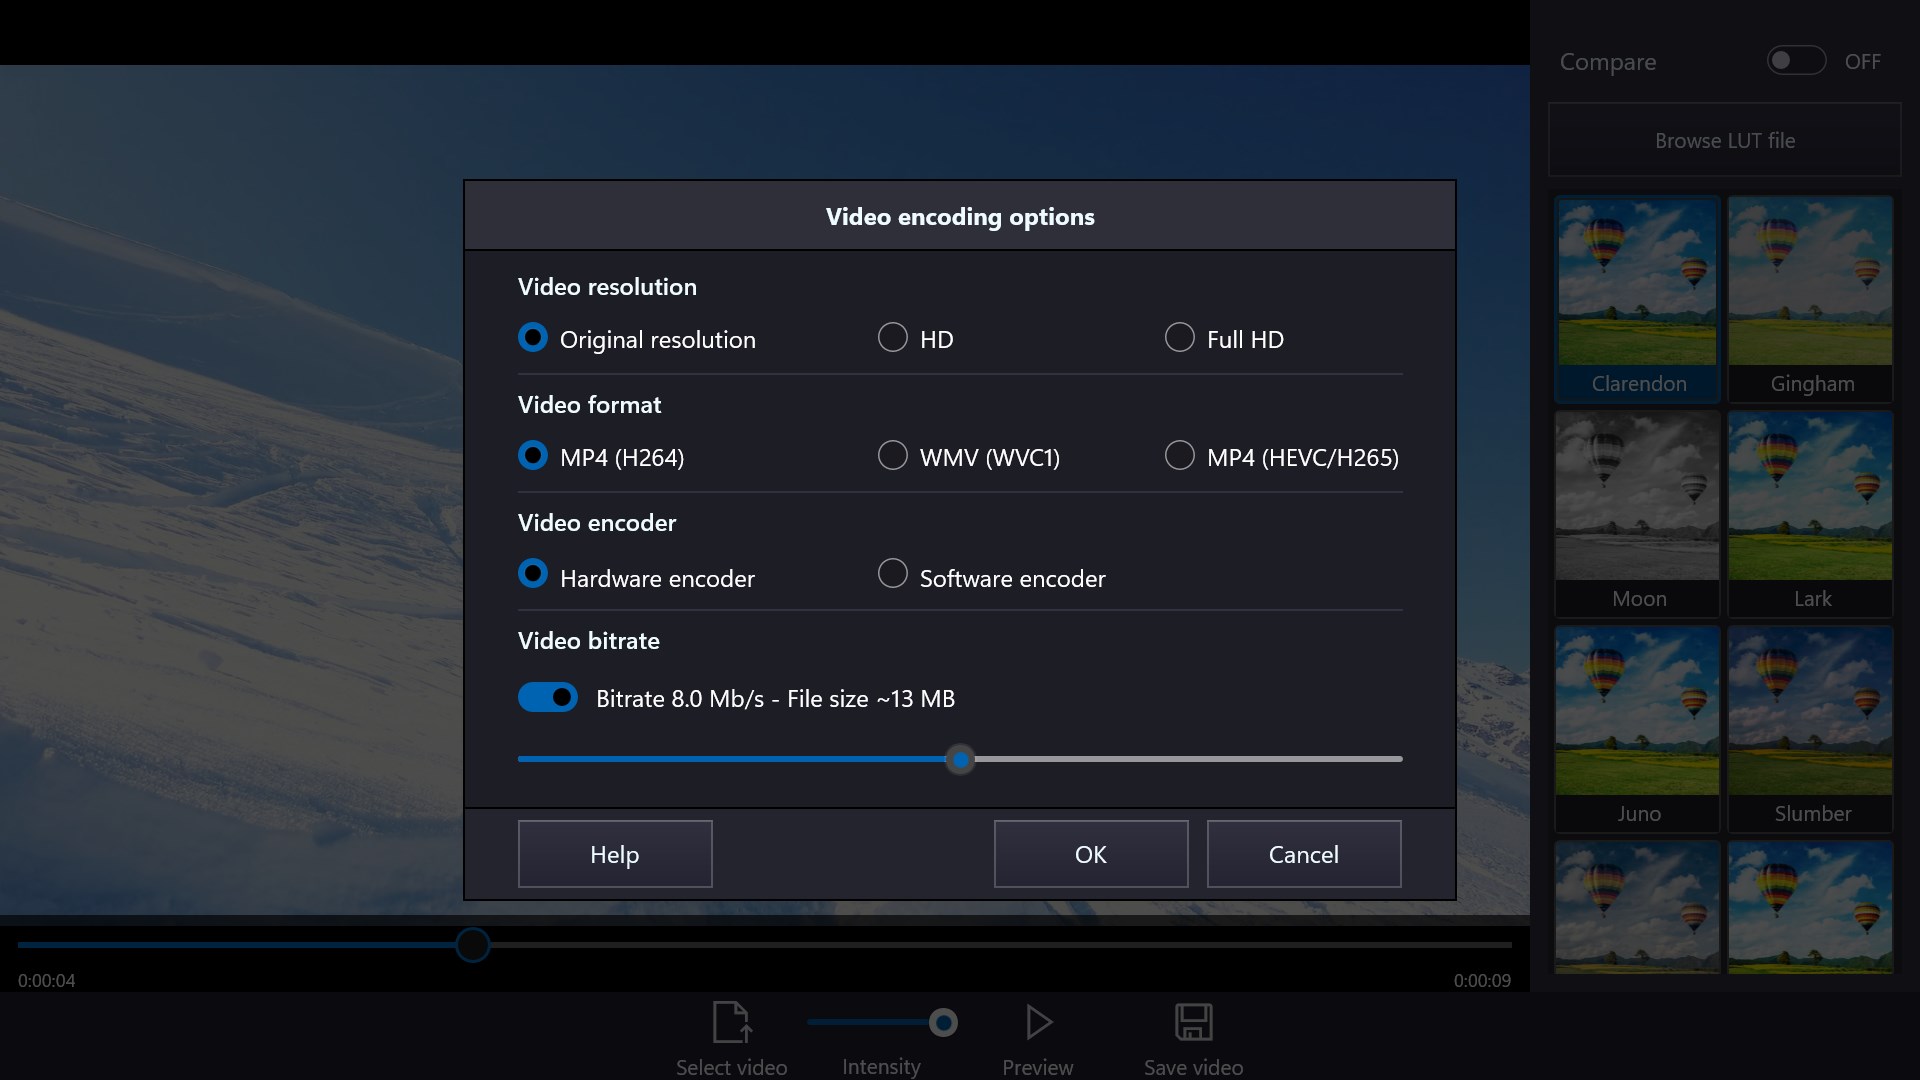Viewport: 1920px width, 1080px height.
Task: Click the Help button
Action: 614,854
